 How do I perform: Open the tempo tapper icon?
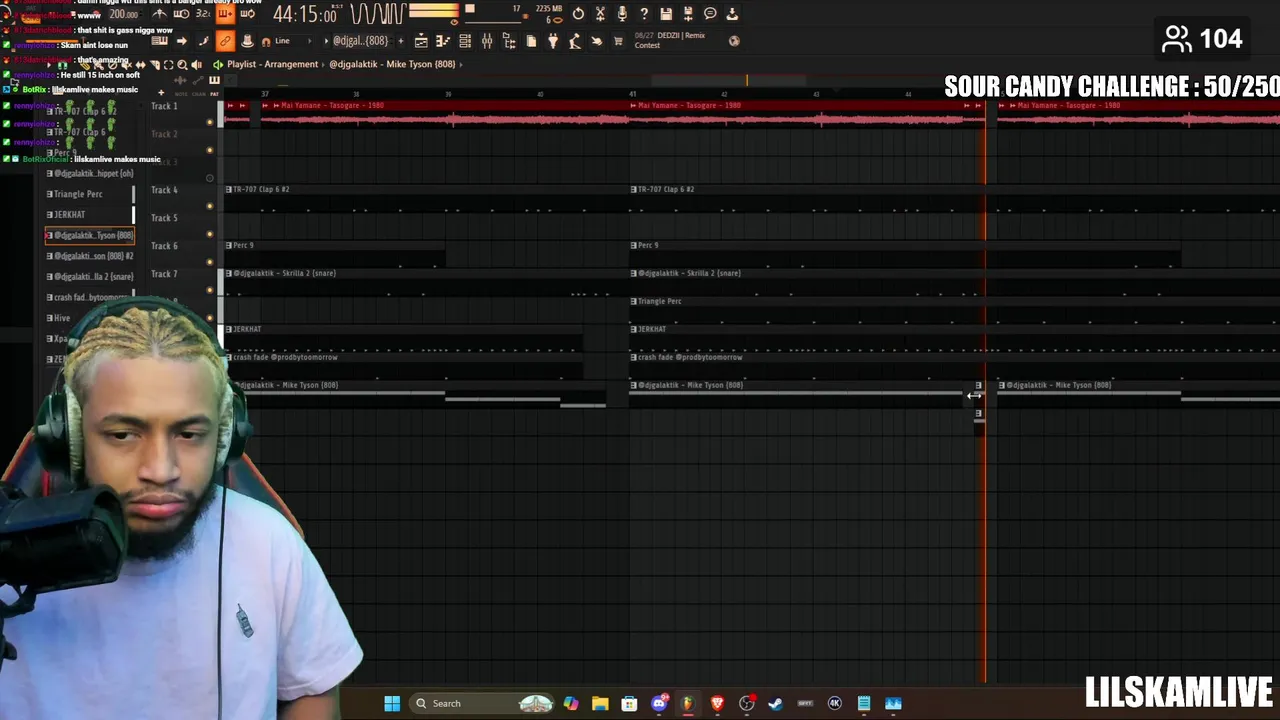[x=575, y=41]
